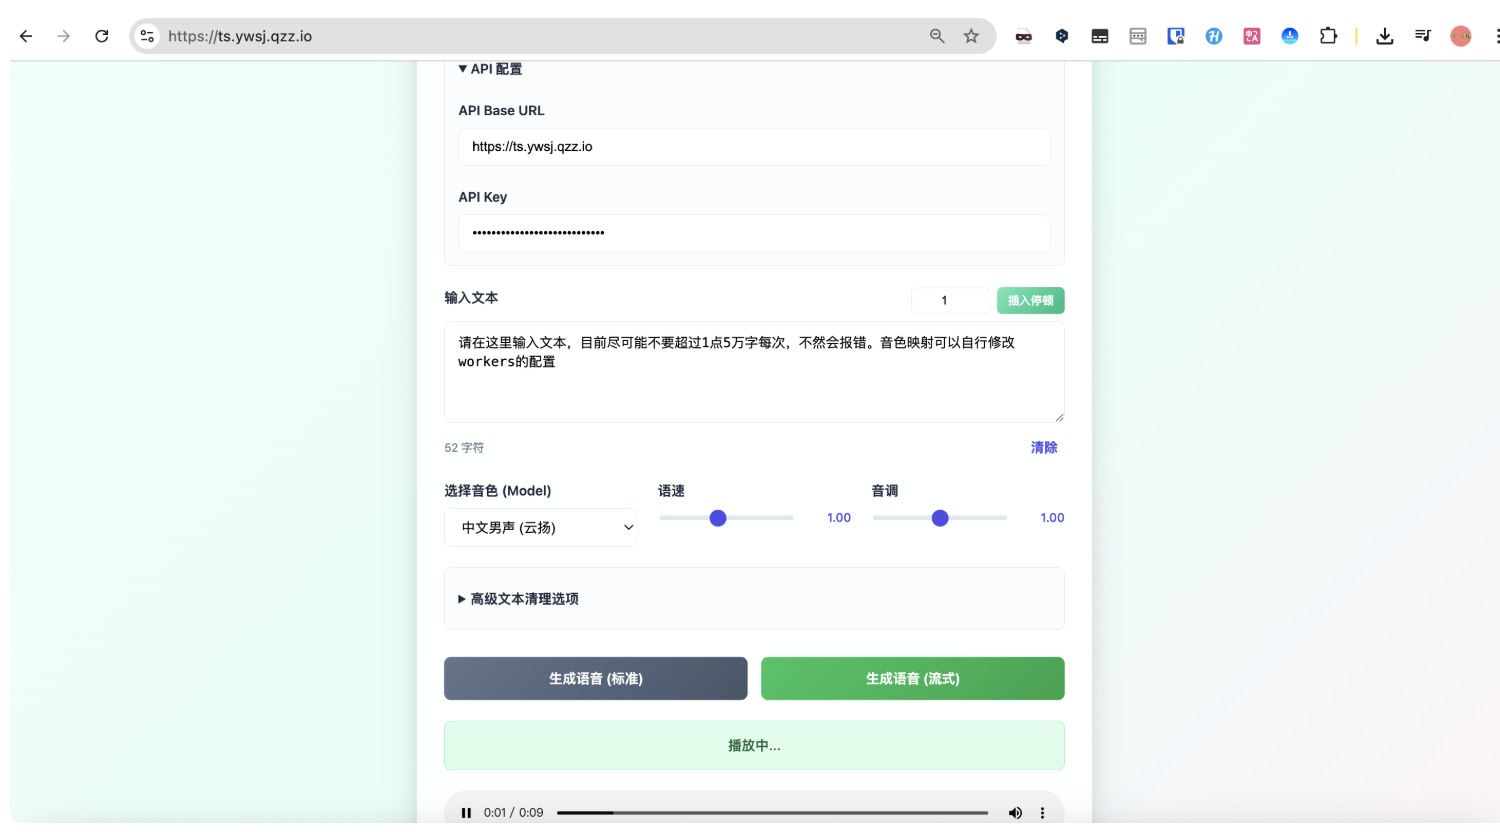
Task: Open the site information icon beside URL
Action: [147, 36]
